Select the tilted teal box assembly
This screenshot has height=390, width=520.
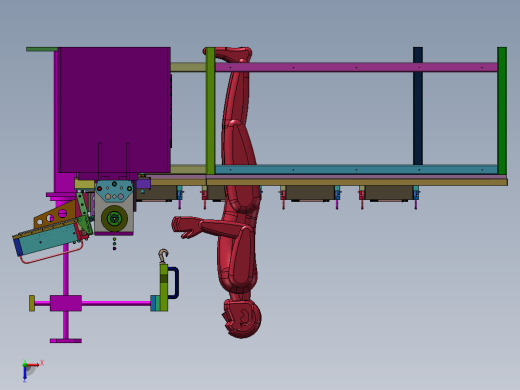click(47, 238)
